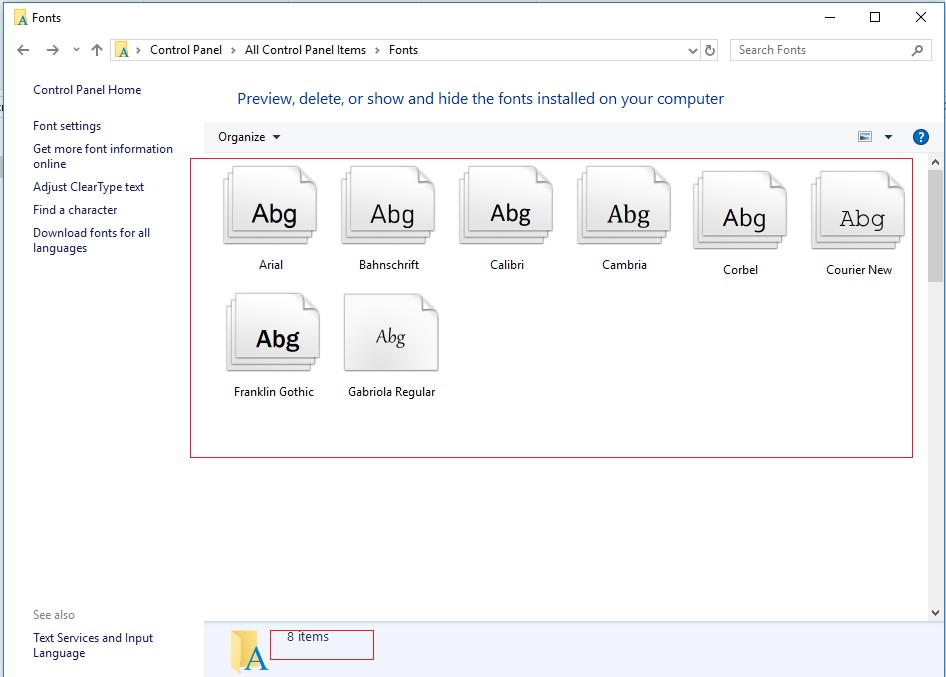The height and width of the screenshot is (677, 946).
Task: Pick the Franklin Gothic font icon
Action: (274, 335)
